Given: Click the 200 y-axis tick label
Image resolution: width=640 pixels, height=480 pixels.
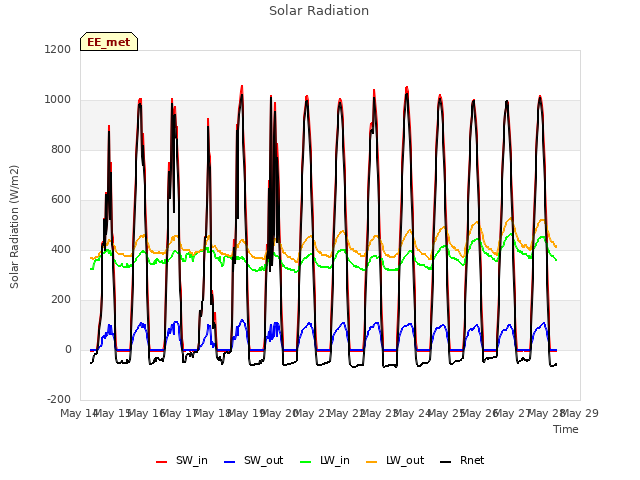Looking at the screenshot, I should pos(61,300).
